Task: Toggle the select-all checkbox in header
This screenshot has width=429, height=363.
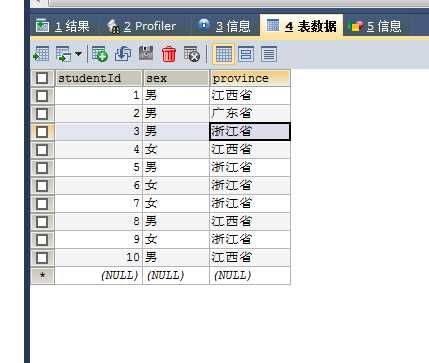Action: (42, 78)
